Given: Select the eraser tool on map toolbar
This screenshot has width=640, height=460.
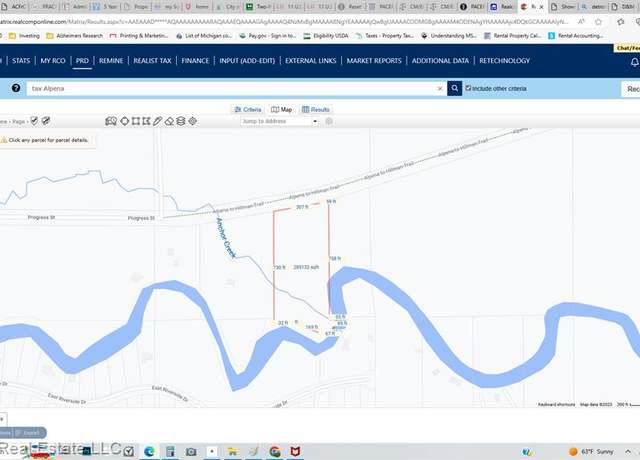Looking at the screenshot, I should click(x=169, y=121).
